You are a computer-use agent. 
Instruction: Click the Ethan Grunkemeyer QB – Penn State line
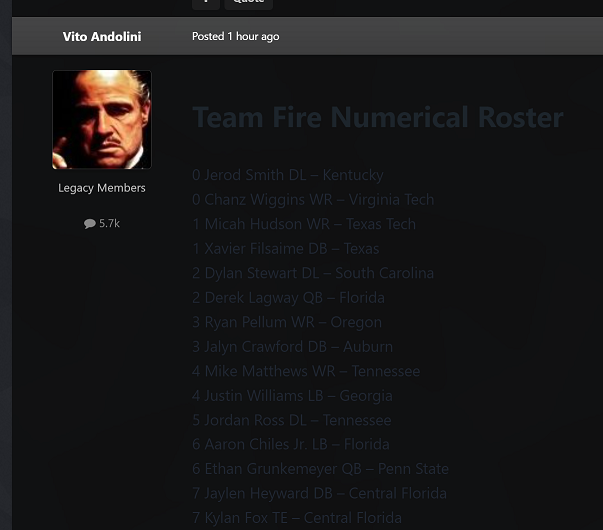[320, 469]
